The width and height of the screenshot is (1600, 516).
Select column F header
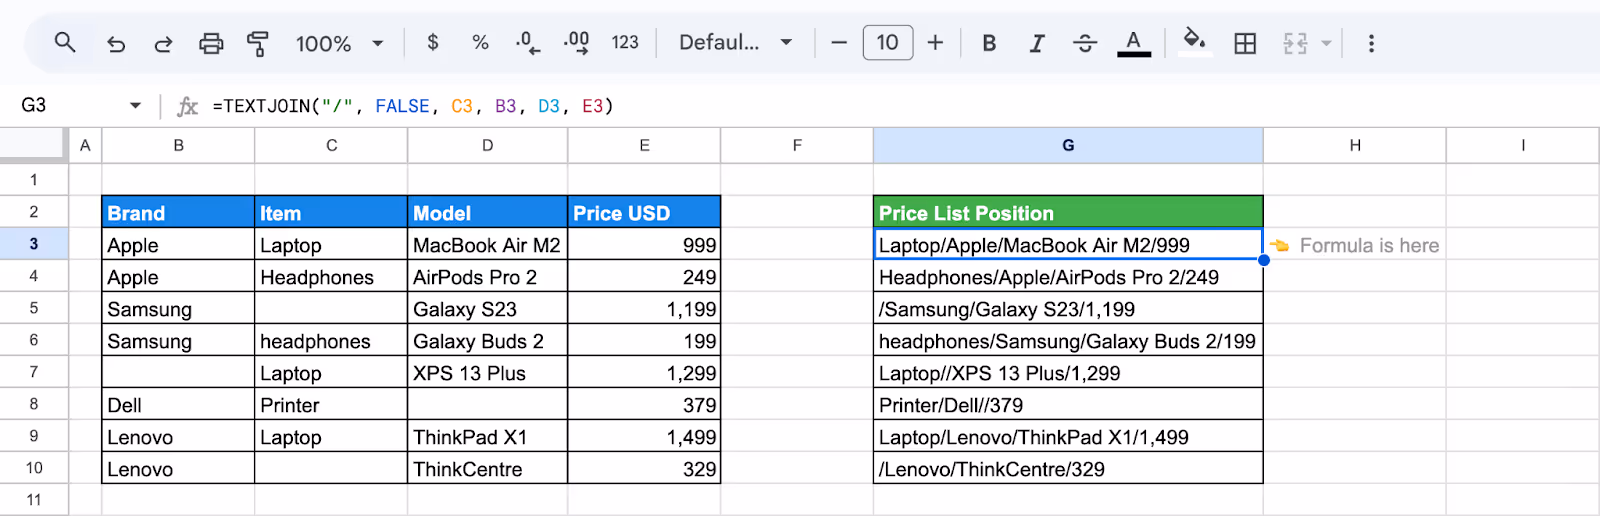[x=797, y=145]
